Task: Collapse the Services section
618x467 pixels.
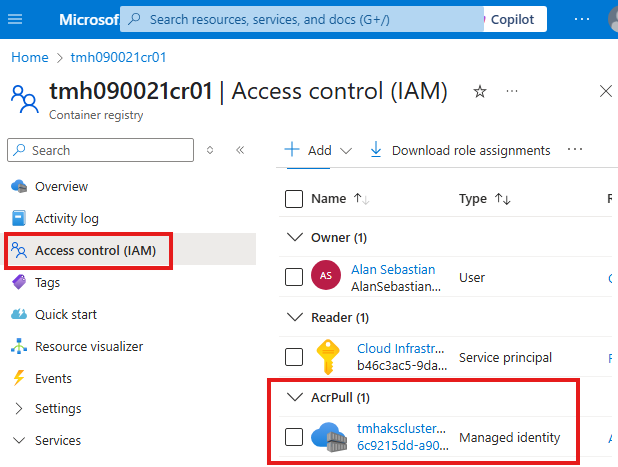Action: [19, 440]
